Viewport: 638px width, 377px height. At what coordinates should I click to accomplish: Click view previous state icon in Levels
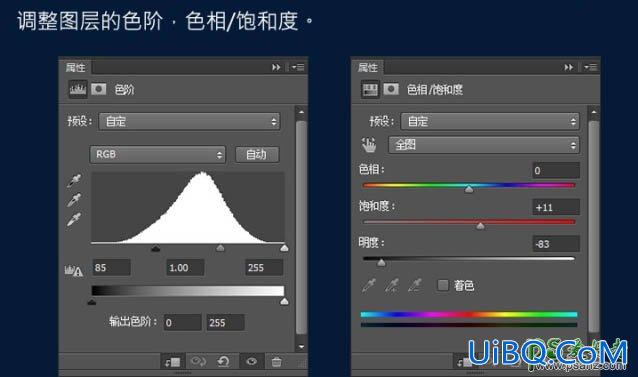[198, 361]
